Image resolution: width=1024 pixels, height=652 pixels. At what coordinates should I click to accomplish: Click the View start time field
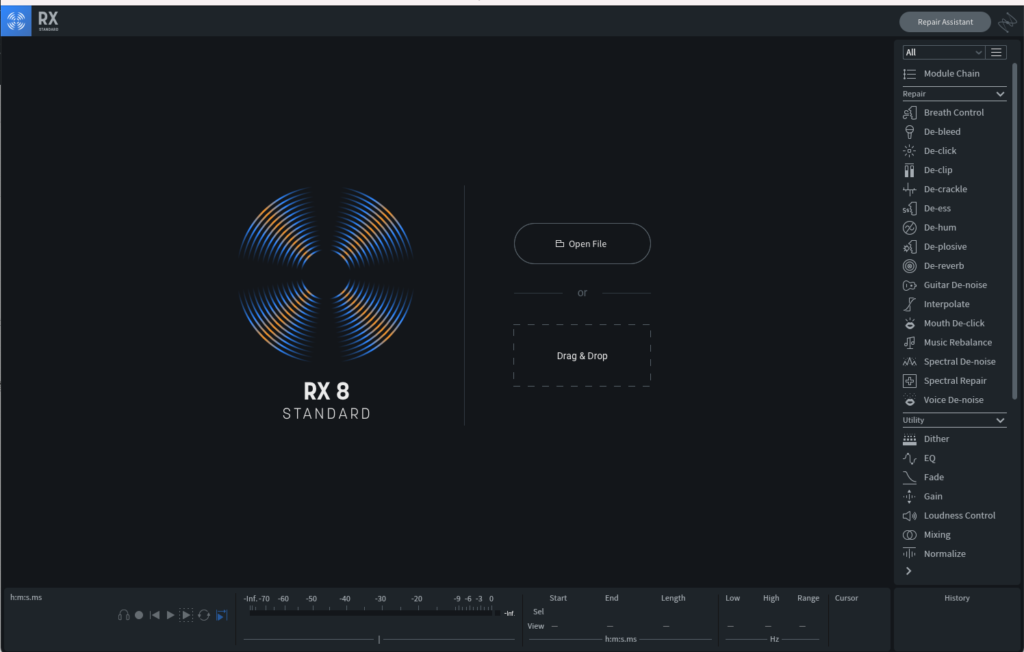[x=555, y=627]
